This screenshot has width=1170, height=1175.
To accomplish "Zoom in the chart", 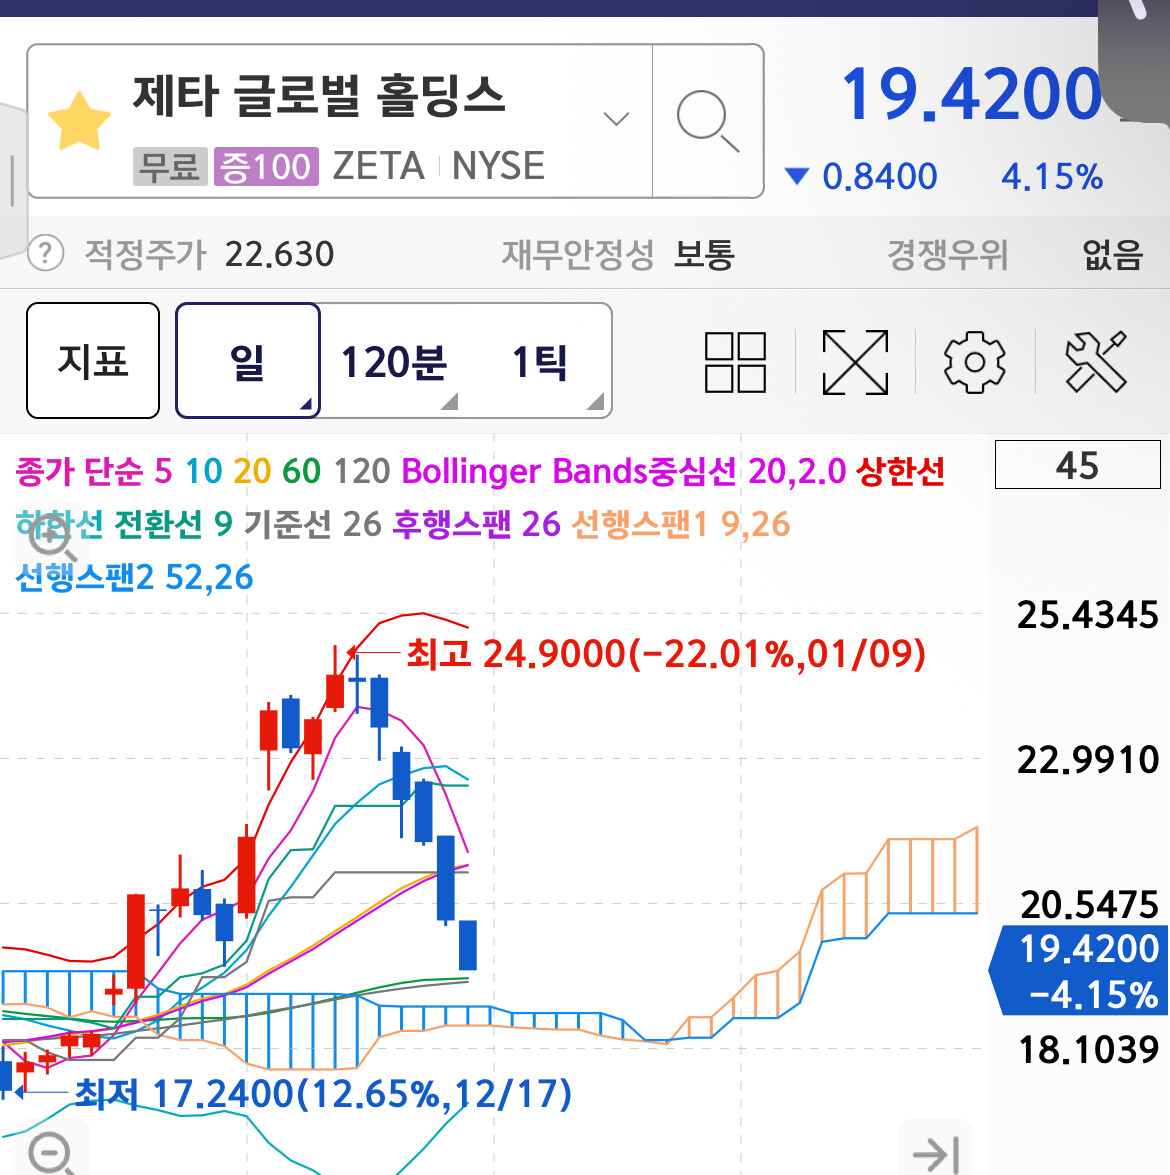I will (50, 537).
